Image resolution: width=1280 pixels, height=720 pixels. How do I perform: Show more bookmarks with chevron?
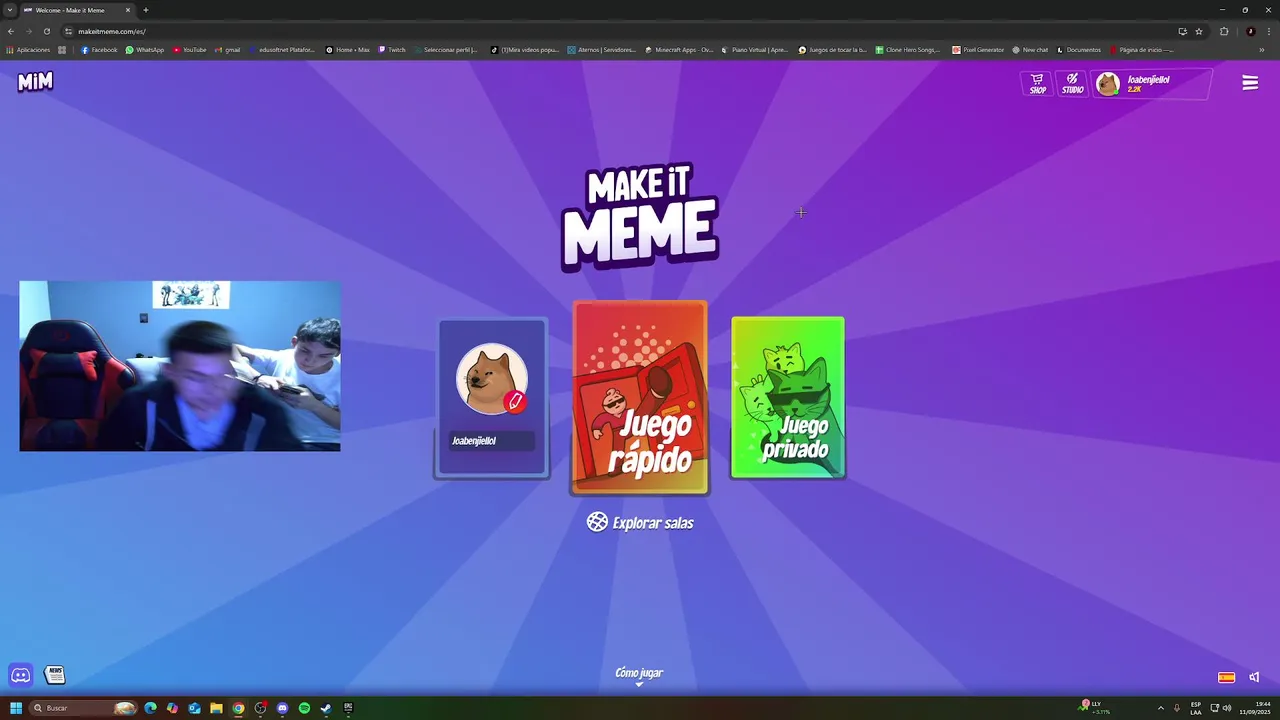pyautogui.click(x=1262, y=50)
